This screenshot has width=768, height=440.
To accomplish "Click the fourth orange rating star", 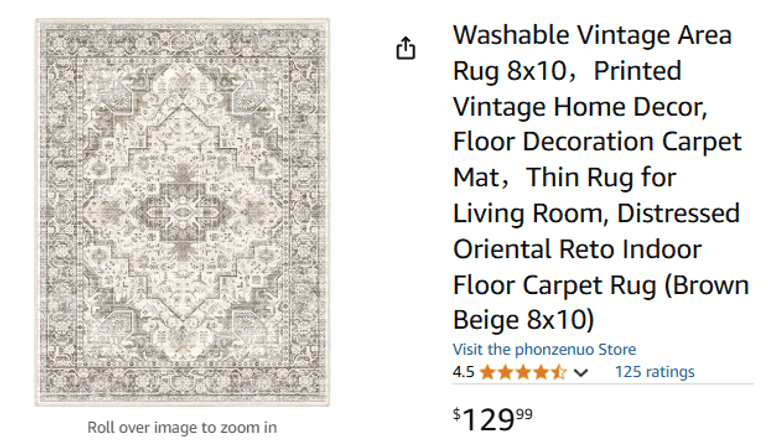I will [541, 373].
